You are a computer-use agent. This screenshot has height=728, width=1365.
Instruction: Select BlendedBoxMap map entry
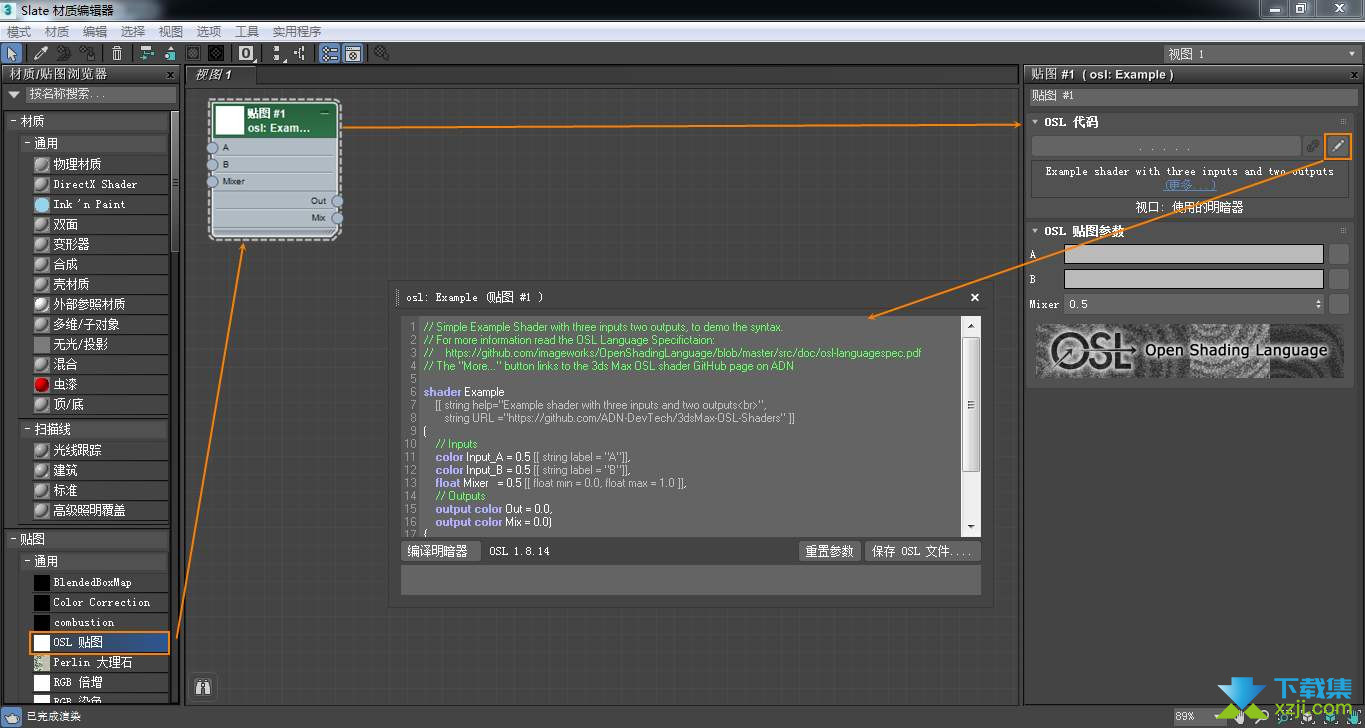point(99,582)
